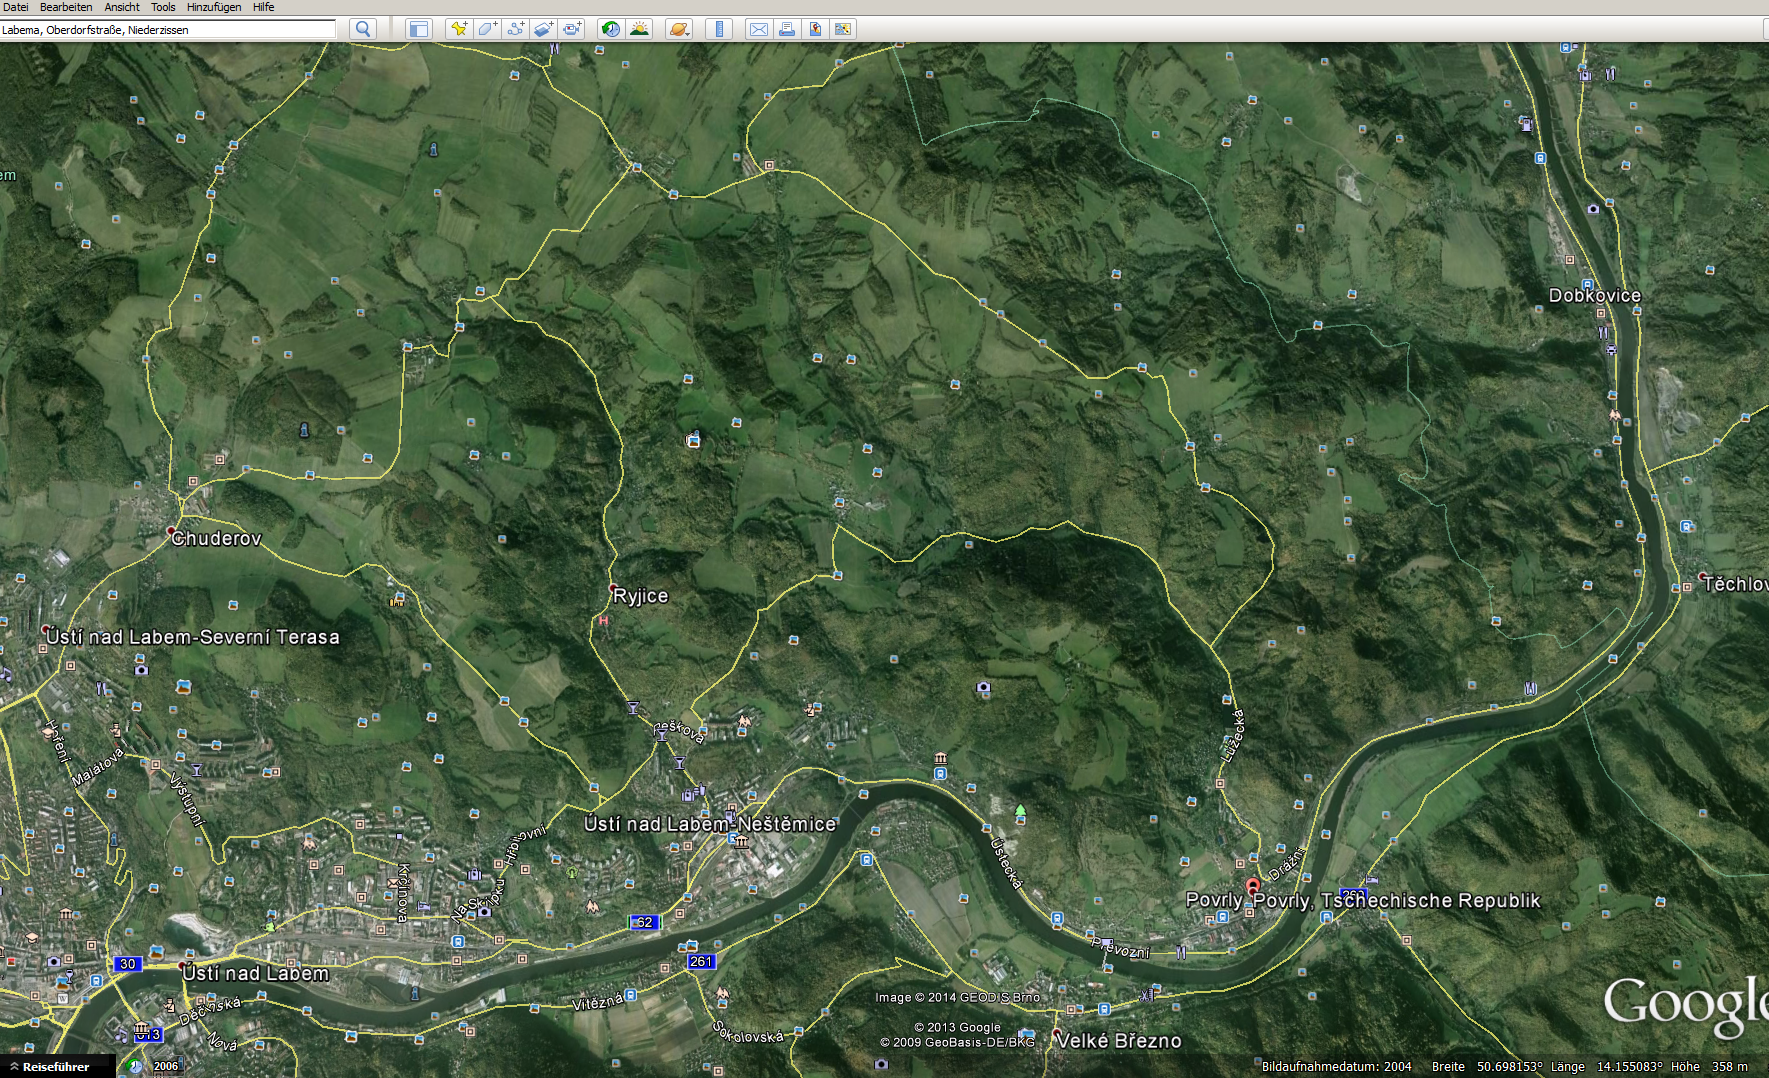Click the road shield number 30

pyautogui.click(x=127, y=964)
